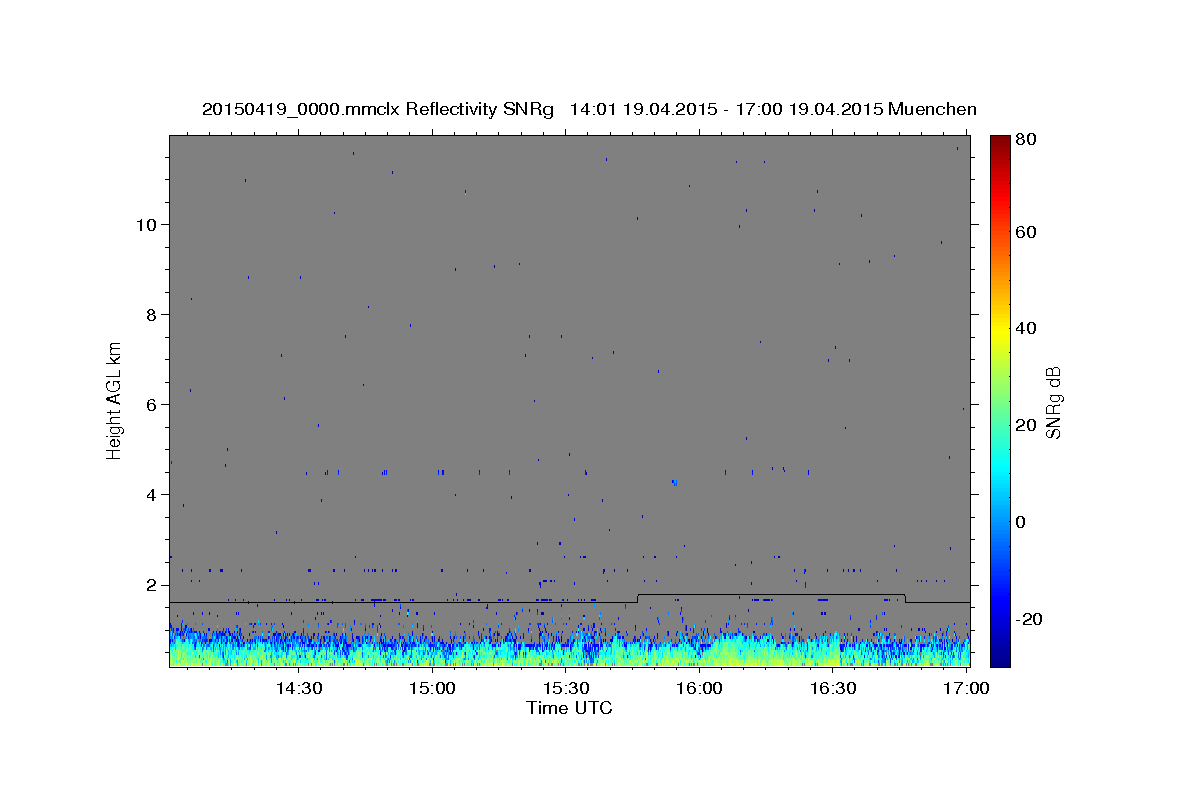1200x800 pixels.
Task: Click the 'SNRg dB' colorbar label
Action: (1052, 403)
